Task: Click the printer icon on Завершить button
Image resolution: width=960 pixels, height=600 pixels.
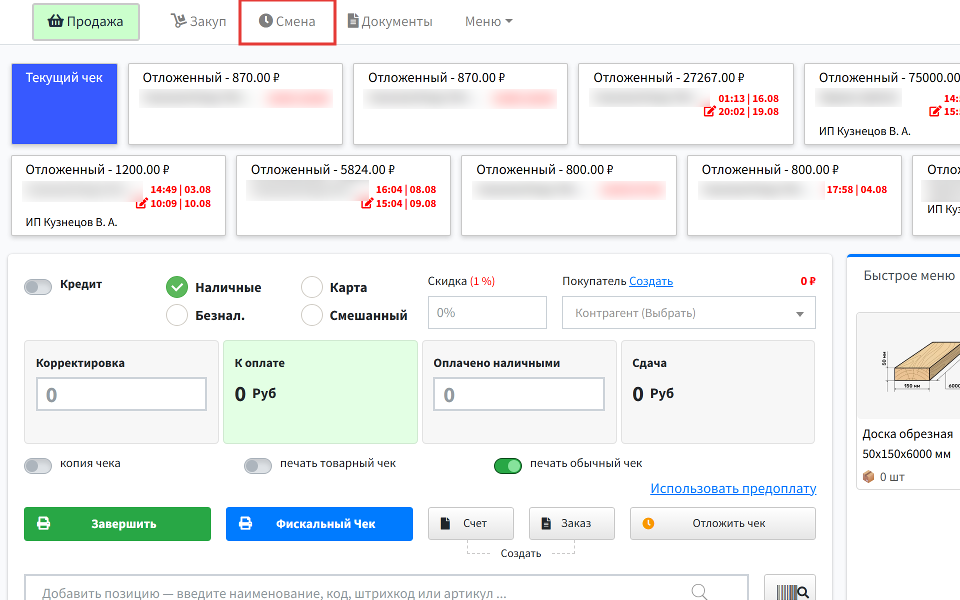Action: tap(43, 523)
